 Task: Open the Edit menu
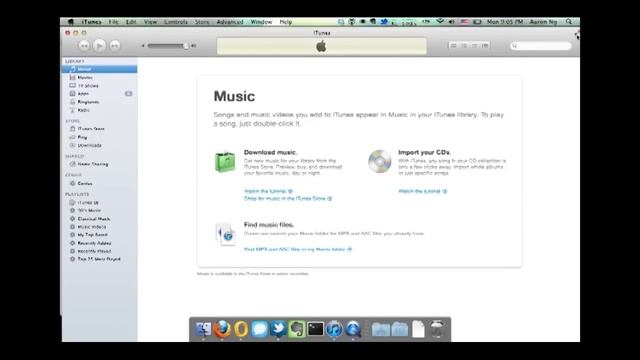pos(131,22)
